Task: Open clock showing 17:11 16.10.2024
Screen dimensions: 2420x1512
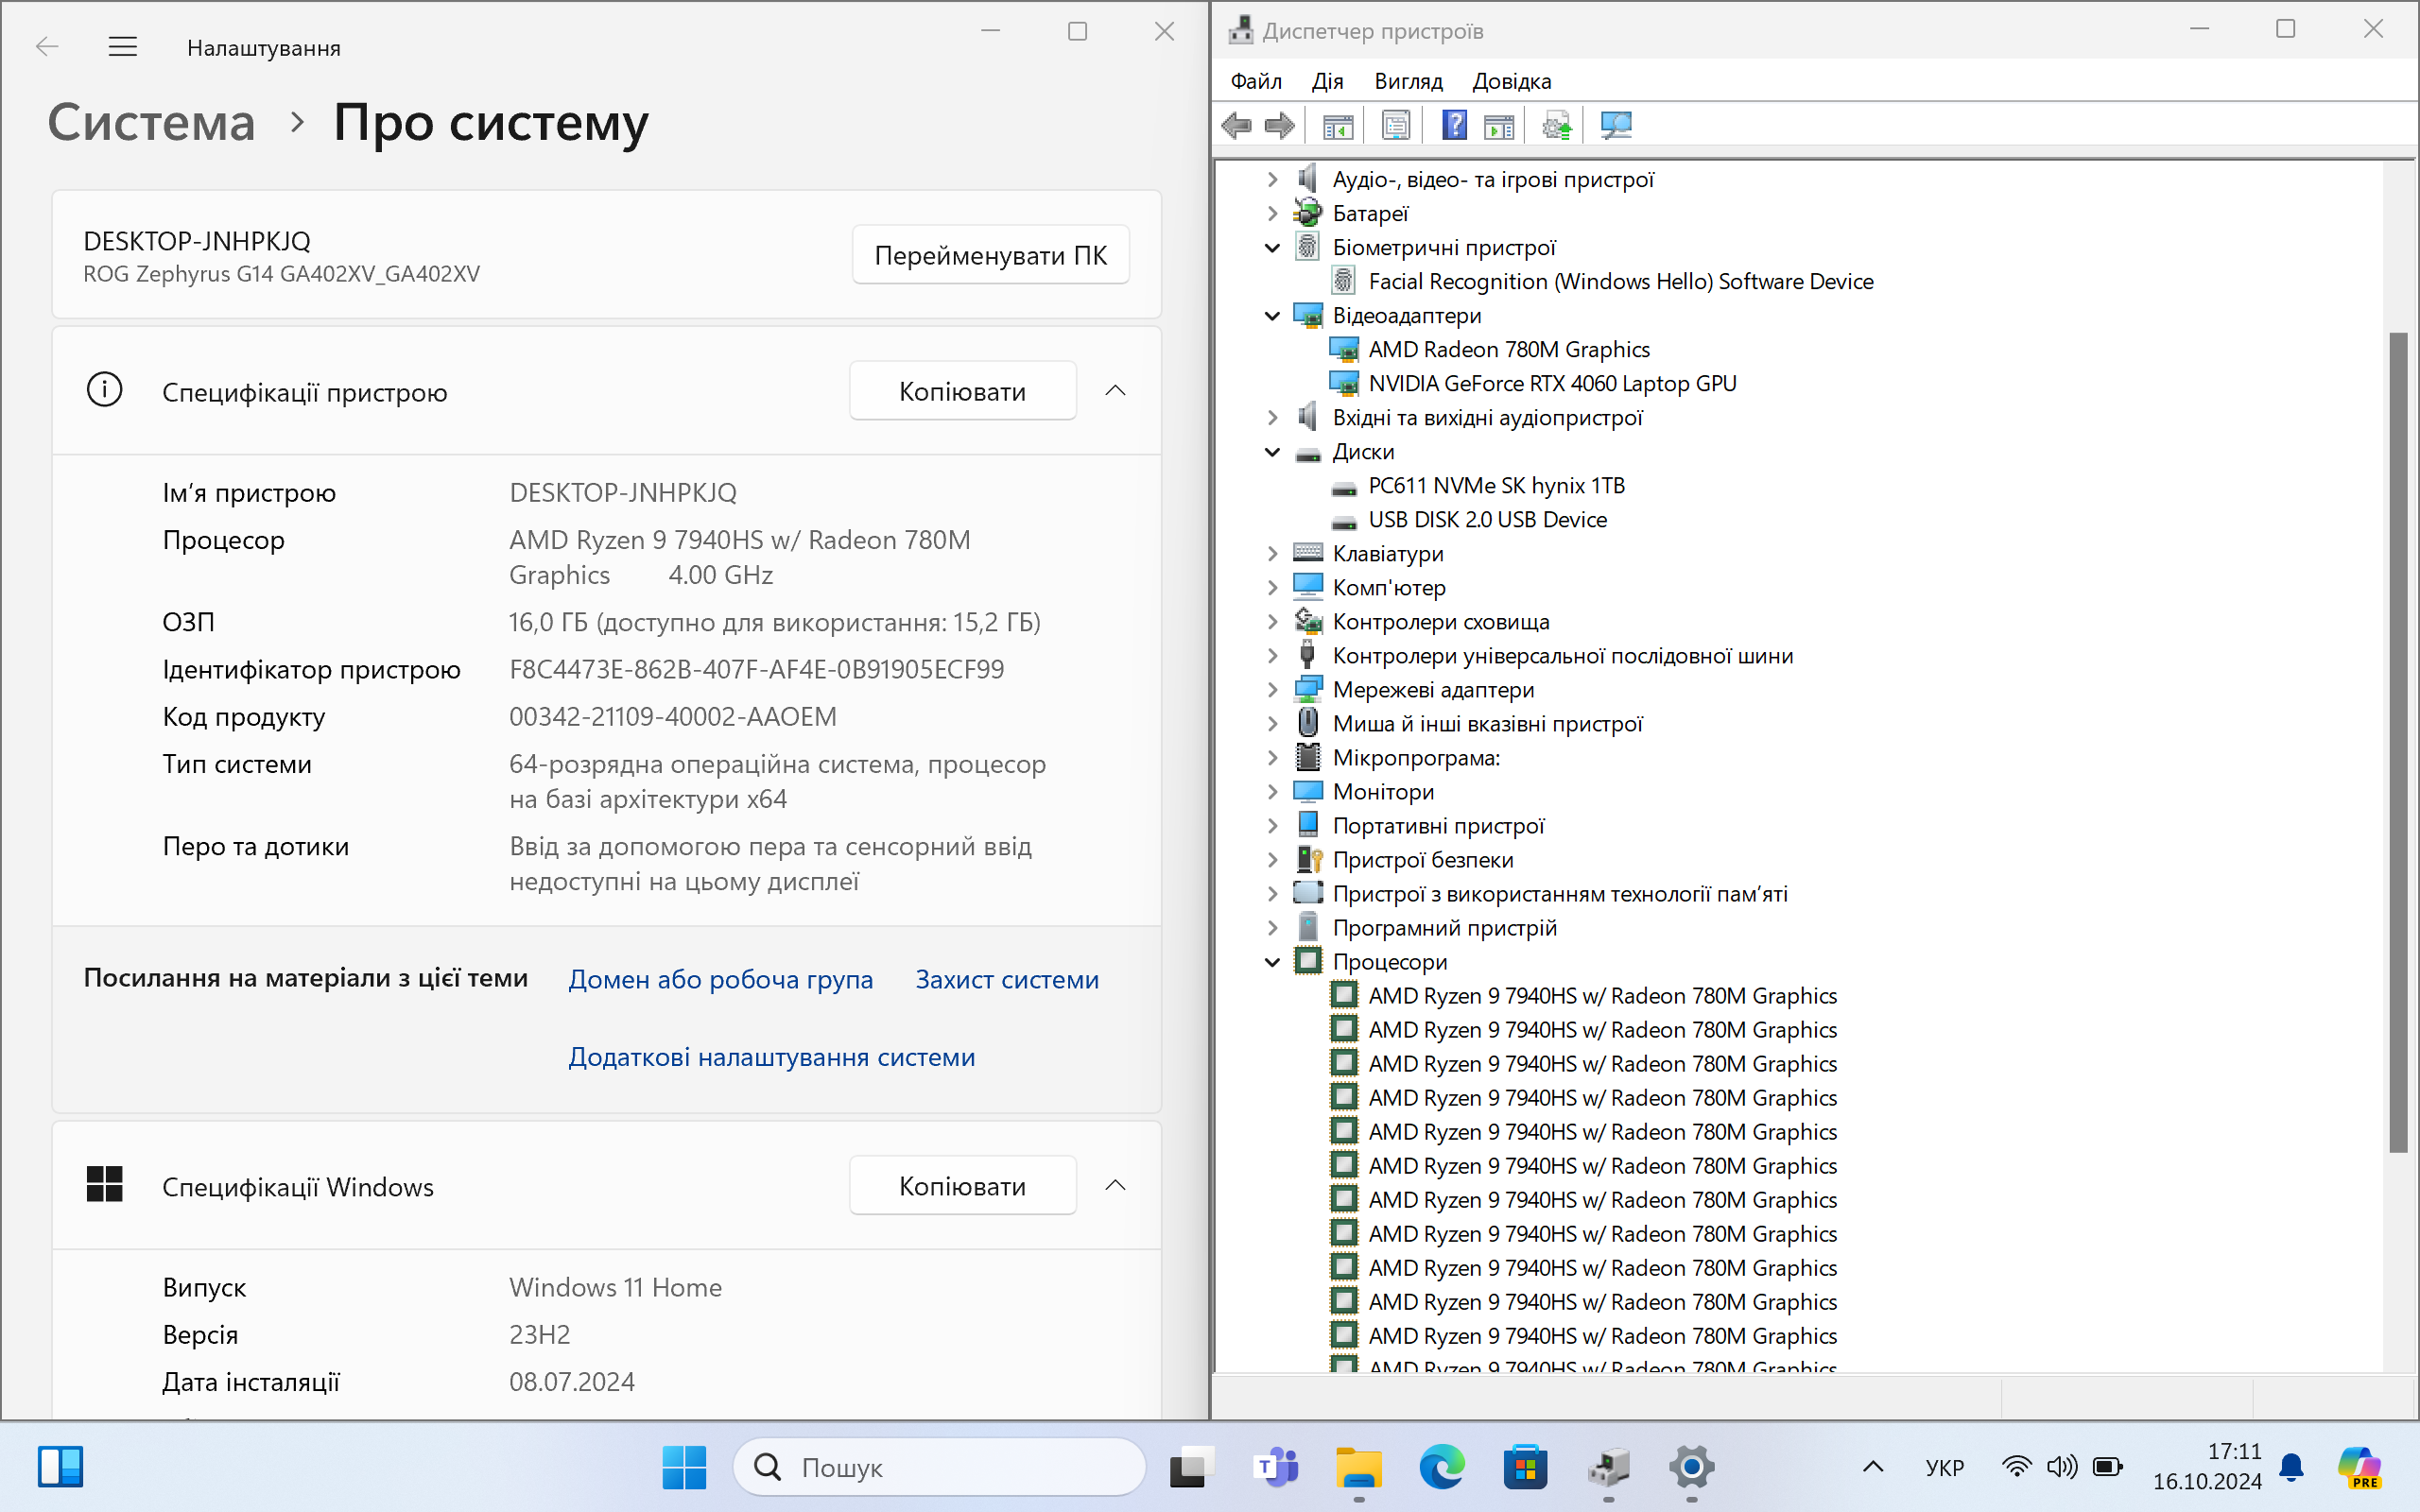Action: 2208,1467
